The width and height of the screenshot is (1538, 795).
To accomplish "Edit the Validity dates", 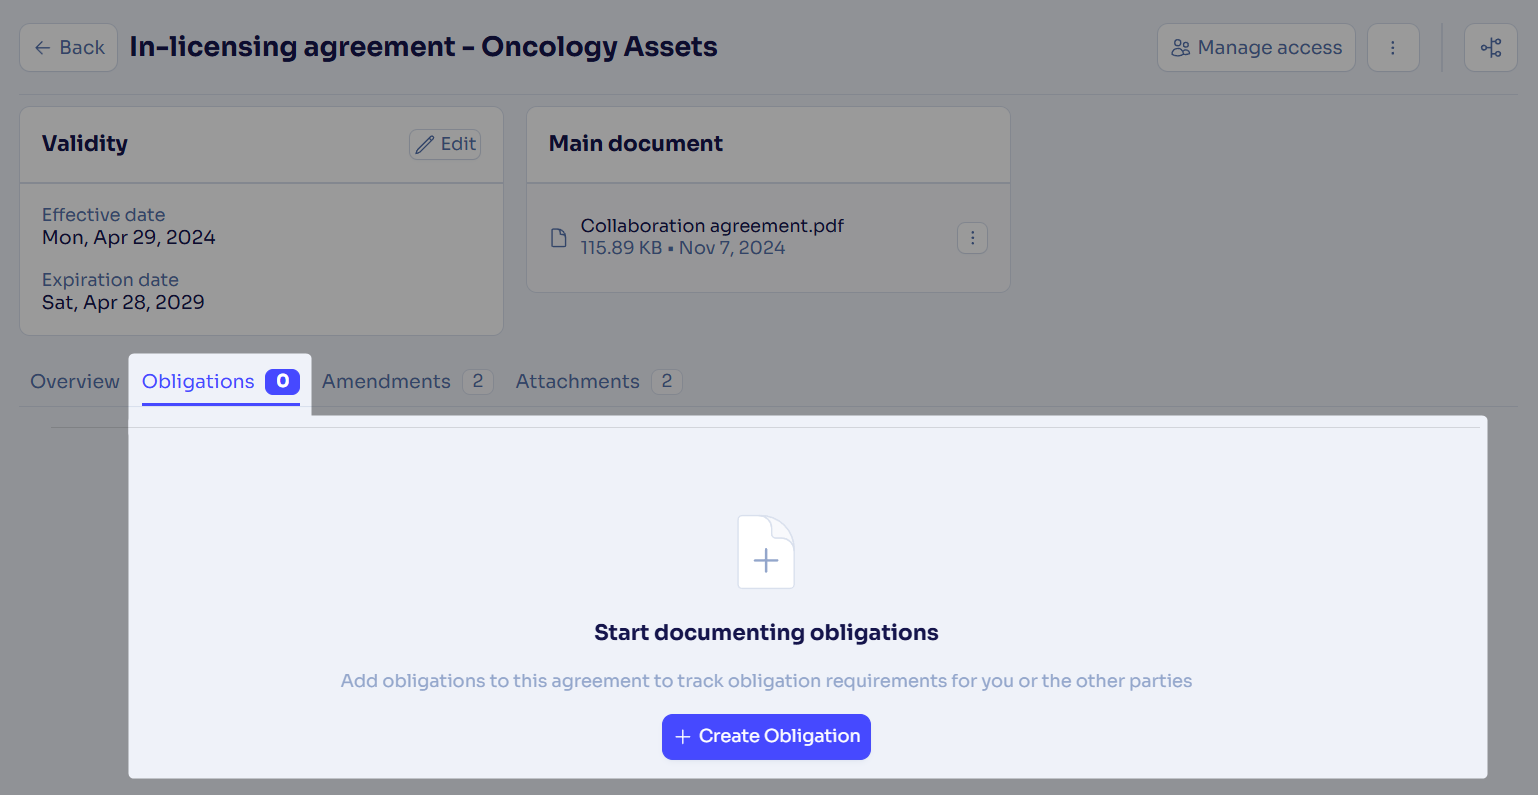I will [445, 144].
